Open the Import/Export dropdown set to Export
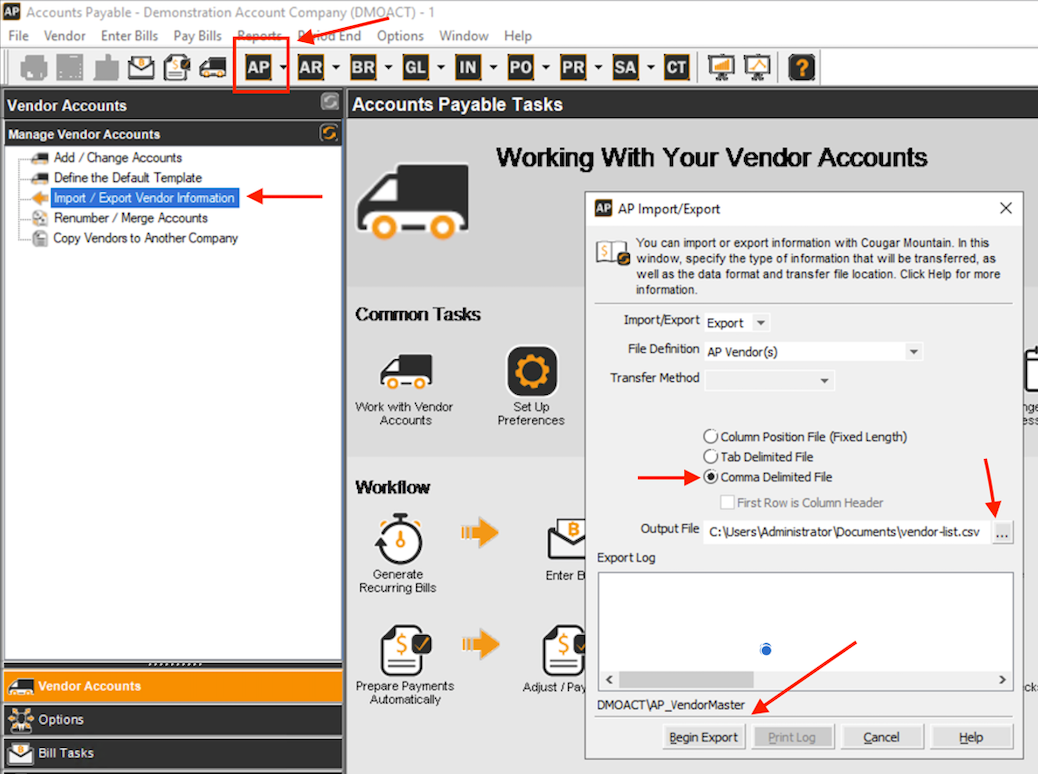 click(737, 323)
